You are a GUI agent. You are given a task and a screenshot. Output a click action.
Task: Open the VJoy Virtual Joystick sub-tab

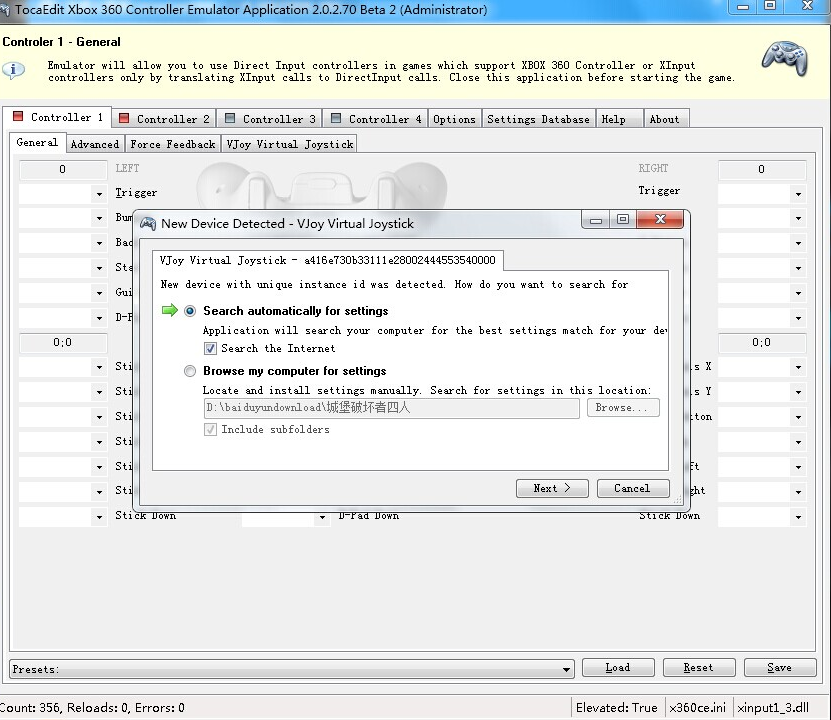click(289, 144)
